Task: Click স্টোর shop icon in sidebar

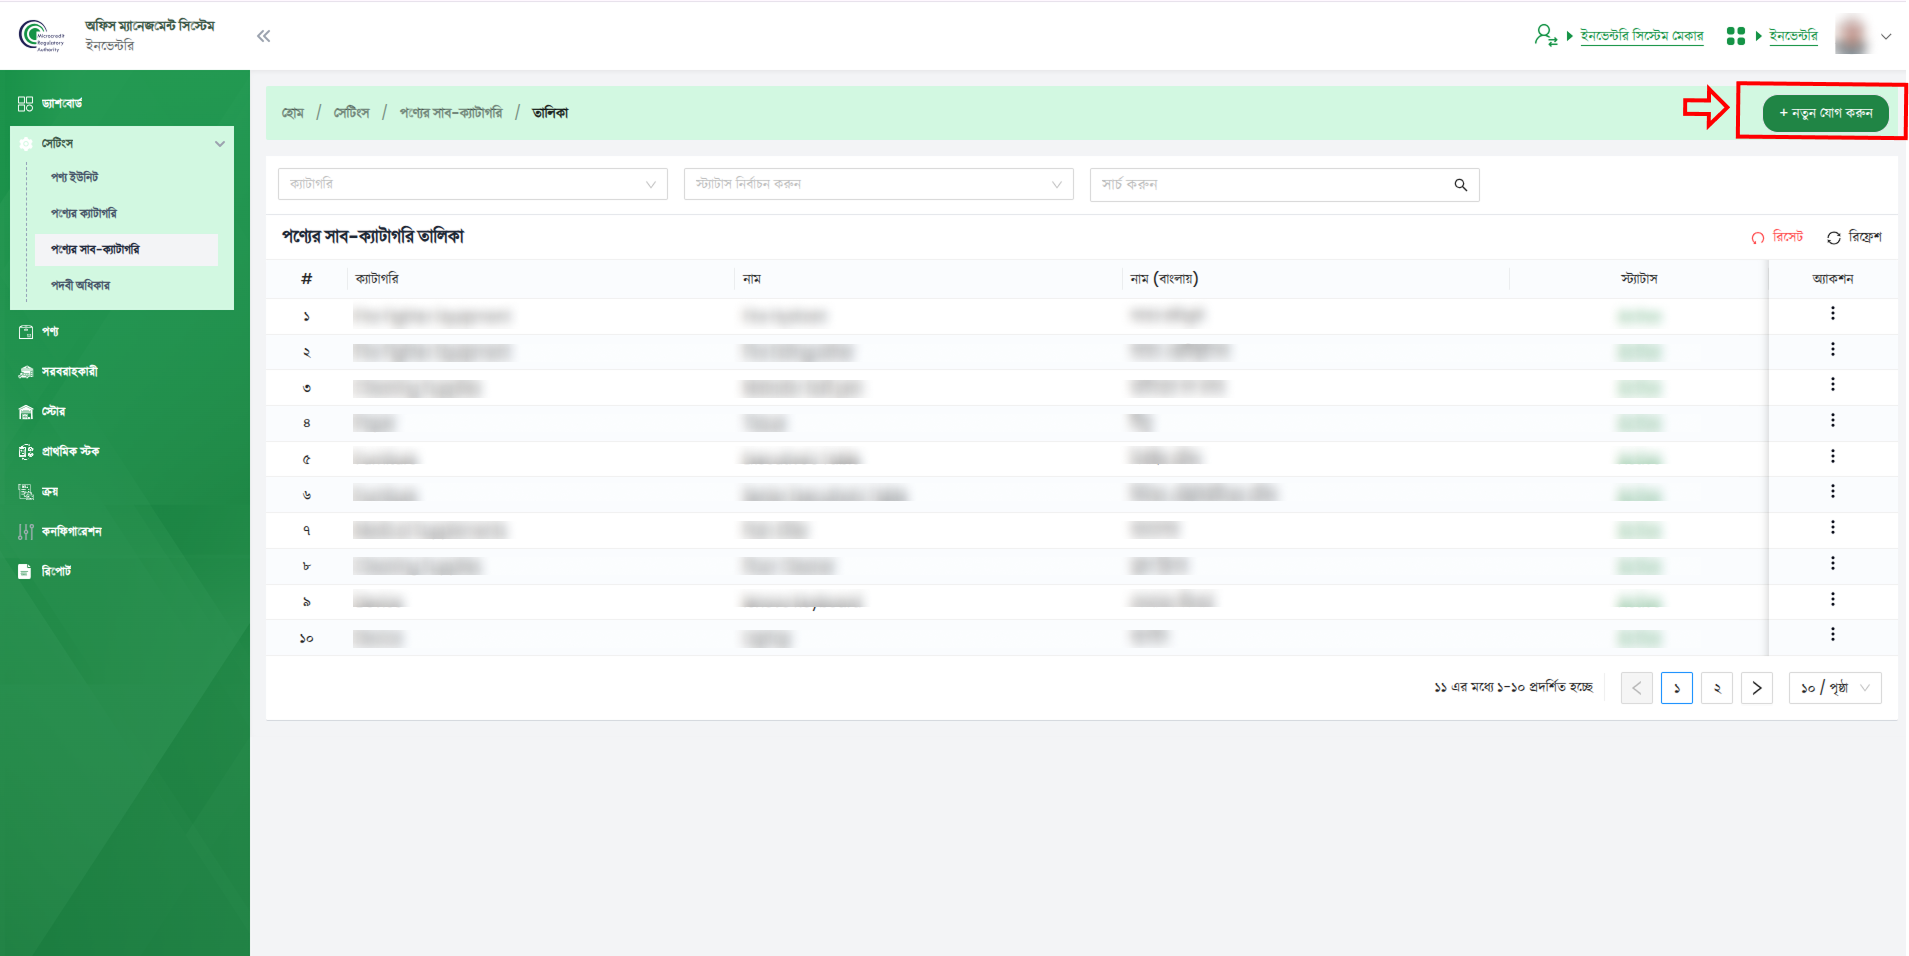Action: (x=25, y=412)
